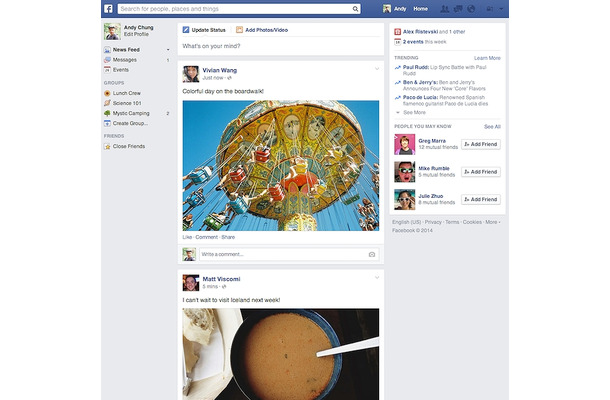Image resolution: width=610 pixels, height=400 pixels.
Task: Click trending arrow icon beside Paul Rudd
Action: click(x=398, y=67)
